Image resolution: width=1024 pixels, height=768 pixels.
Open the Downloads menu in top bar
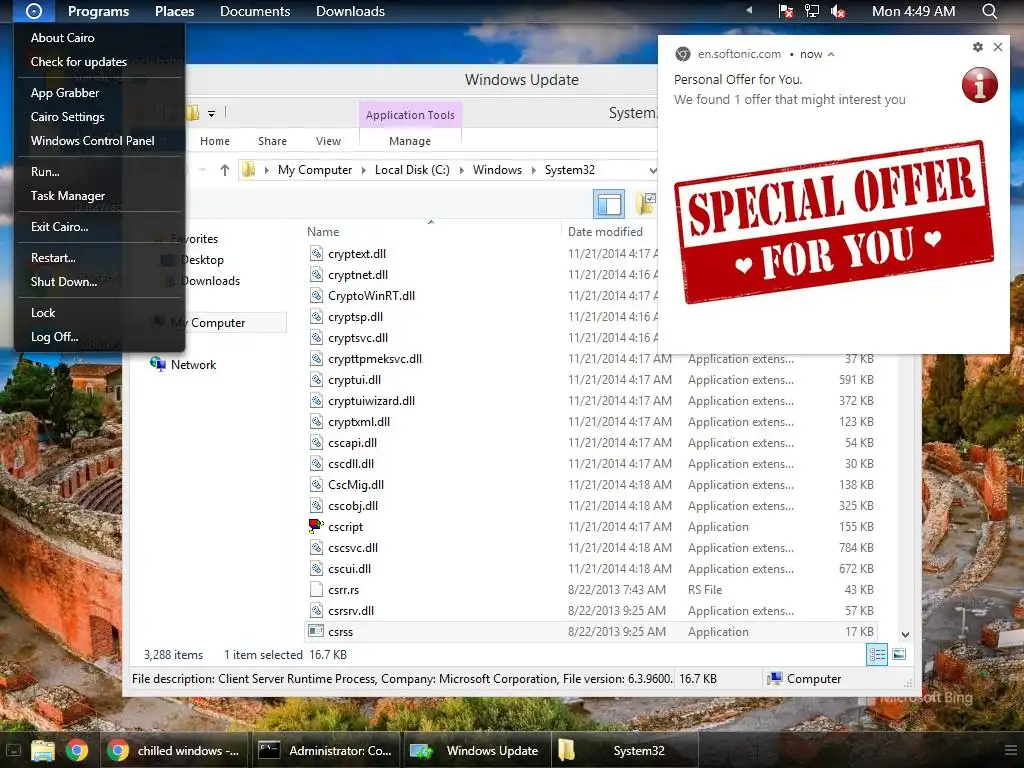350,11
